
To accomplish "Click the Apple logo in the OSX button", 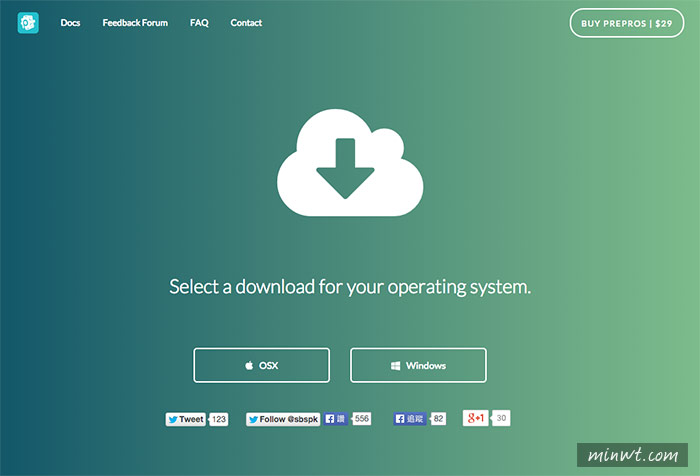I will point(249,365).
